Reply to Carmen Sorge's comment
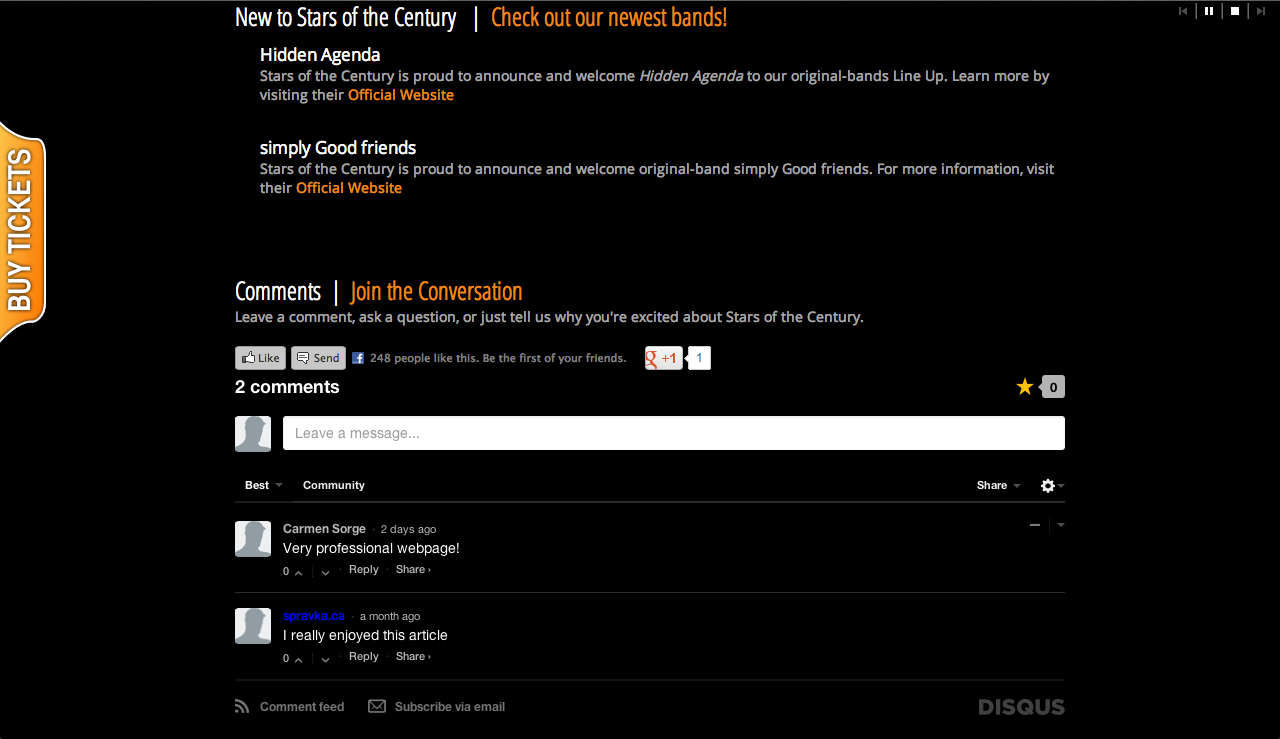The width and height of the screenshot is (1280, 739). tap(364, 570)
